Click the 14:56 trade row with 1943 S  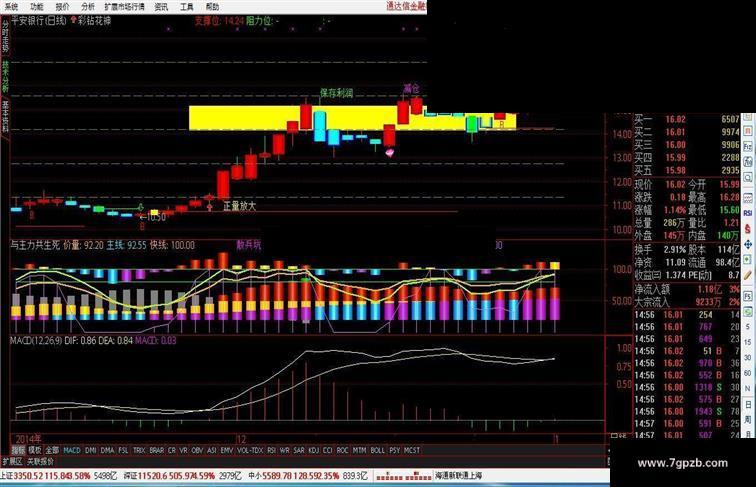pyautogui.click(x=687, y=411)
